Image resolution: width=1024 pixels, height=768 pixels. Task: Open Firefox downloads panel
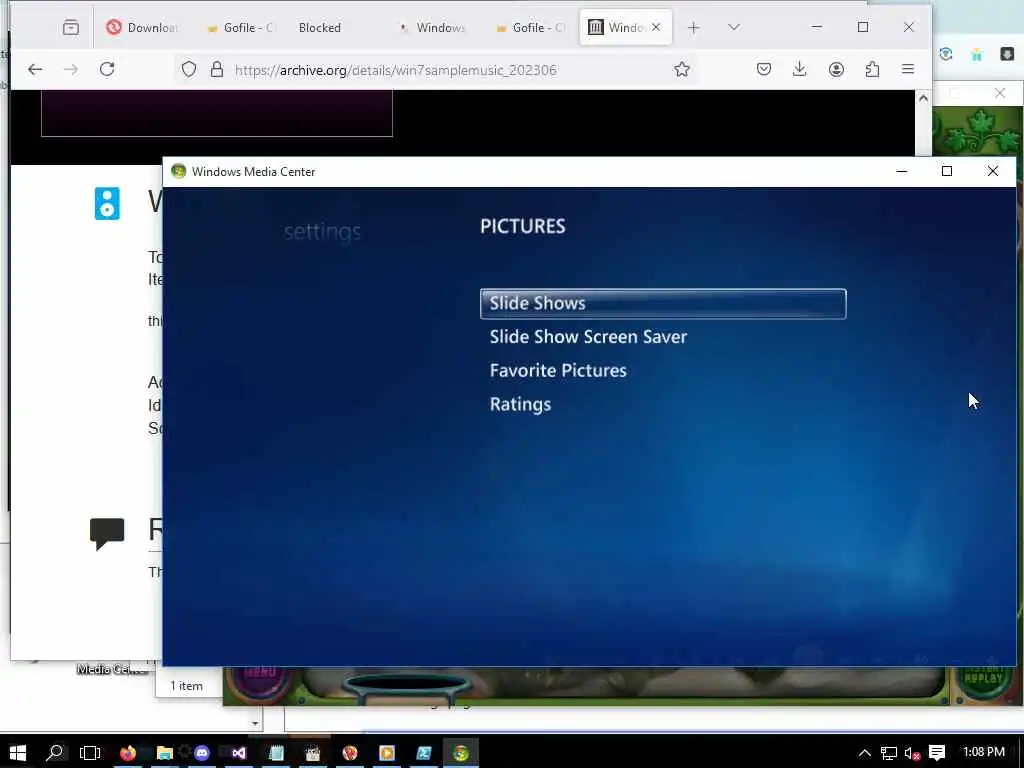pos(799,69)
